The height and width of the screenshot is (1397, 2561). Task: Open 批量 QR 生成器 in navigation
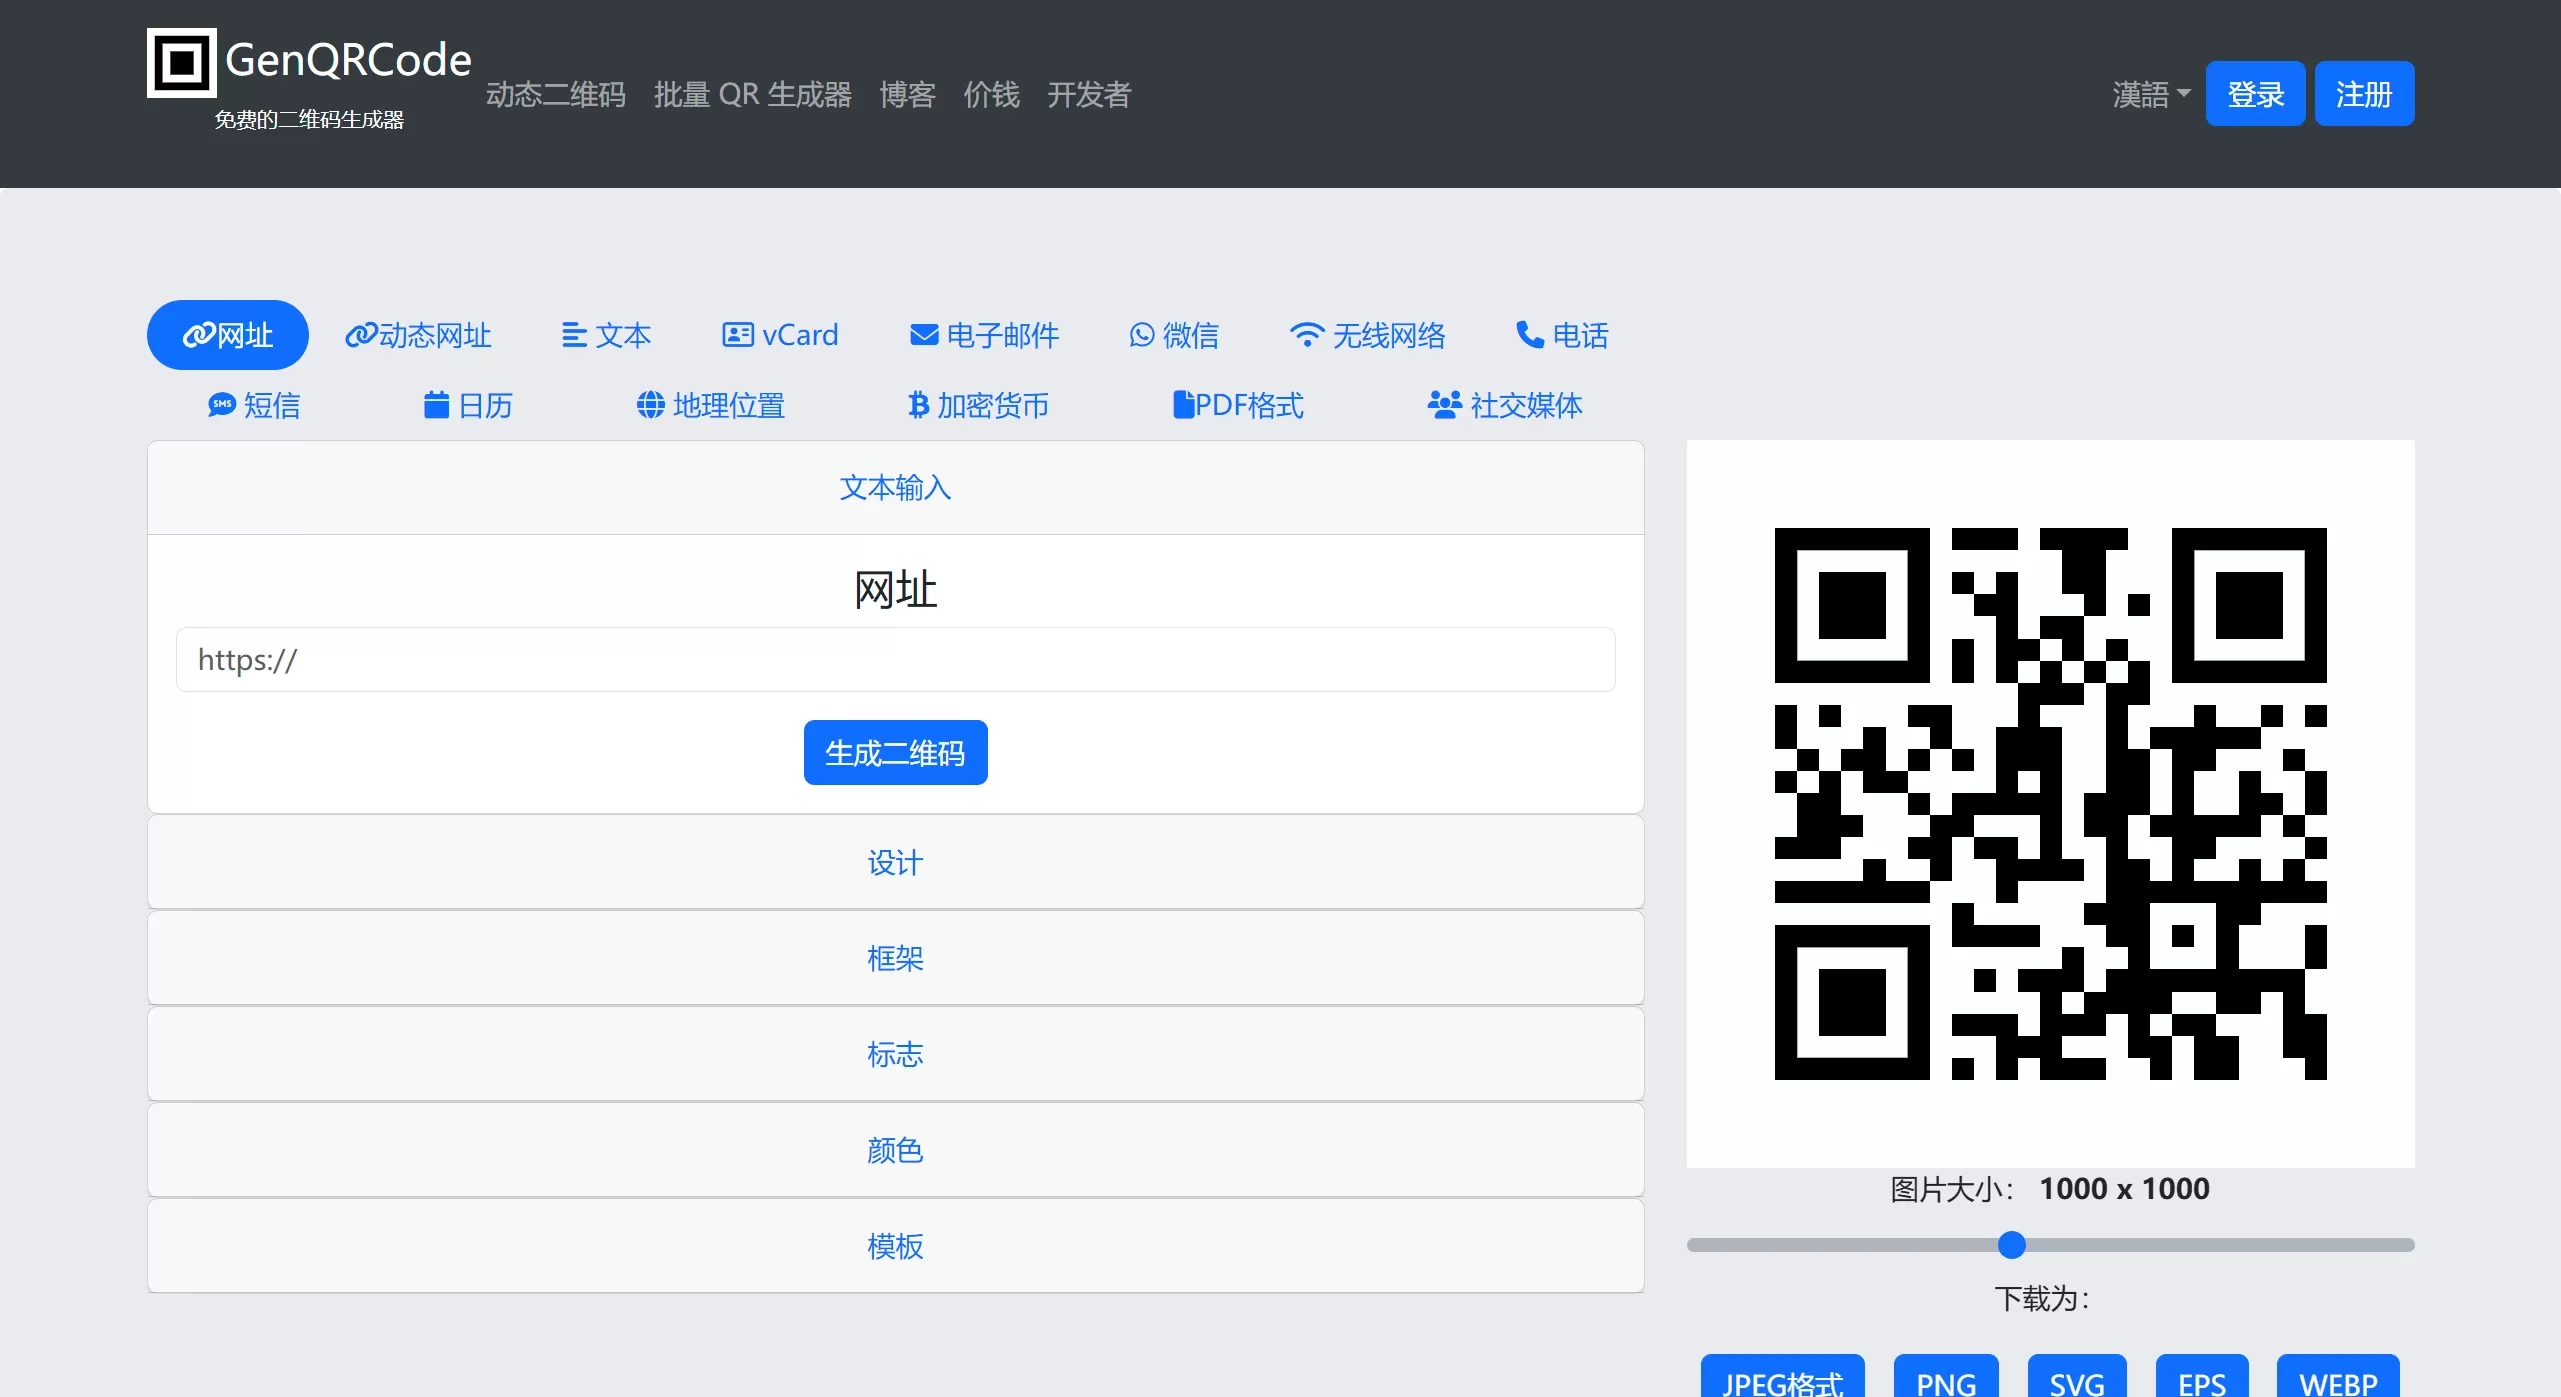[x=753, y=94]
